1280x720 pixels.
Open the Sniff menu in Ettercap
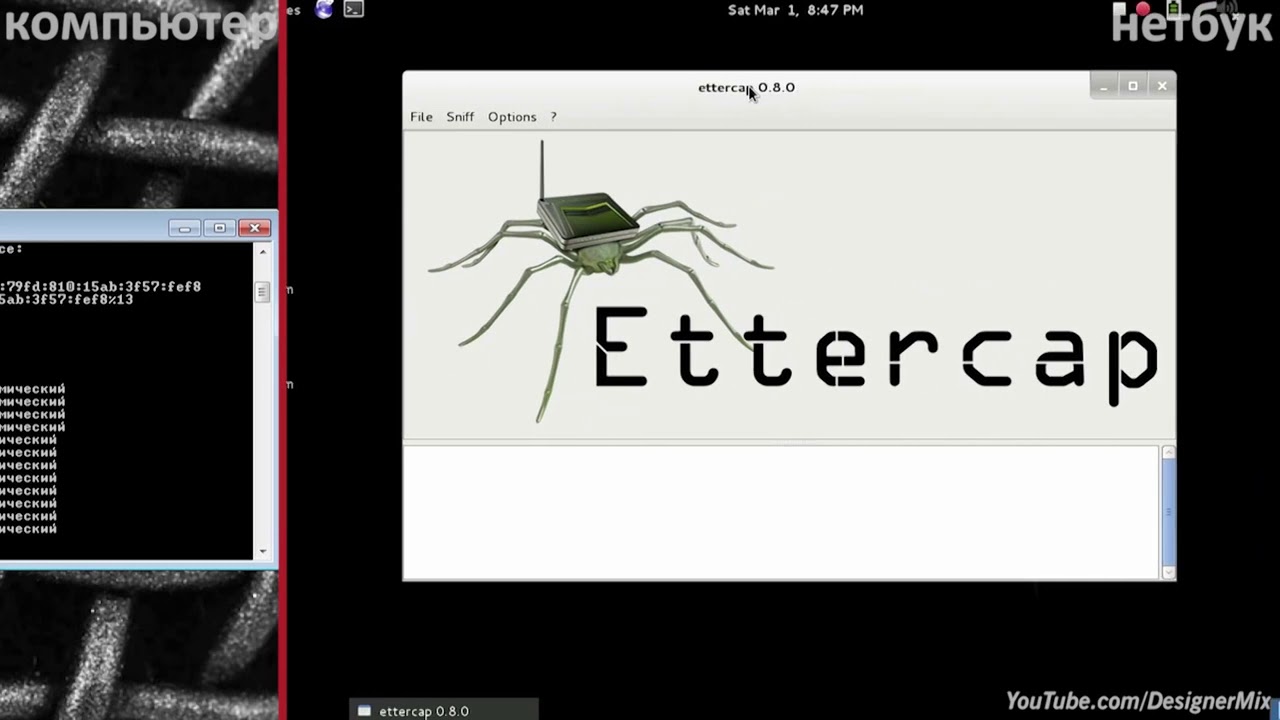tap(460, 117)
